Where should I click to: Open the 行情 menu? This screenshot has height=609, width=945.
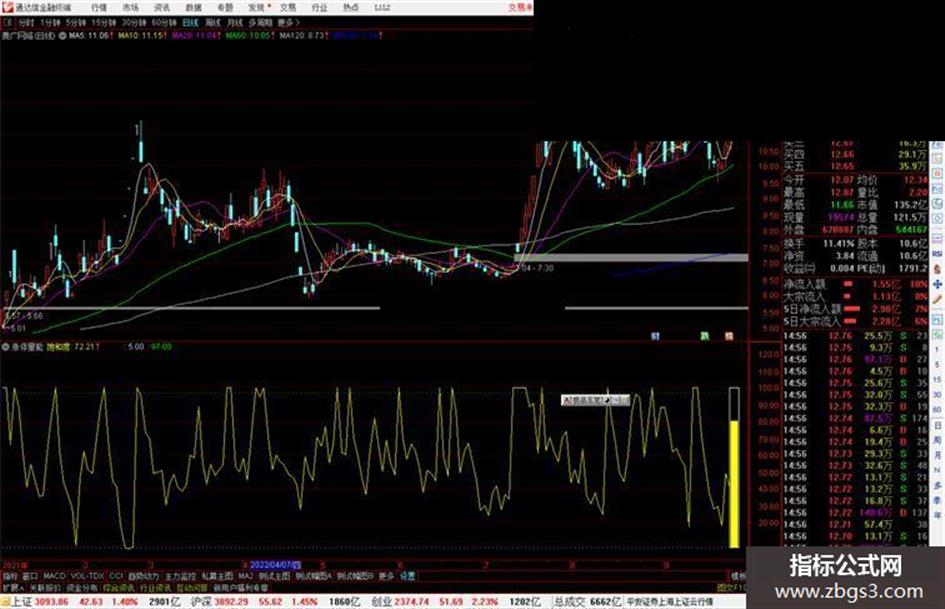click(x=99, y=8)
